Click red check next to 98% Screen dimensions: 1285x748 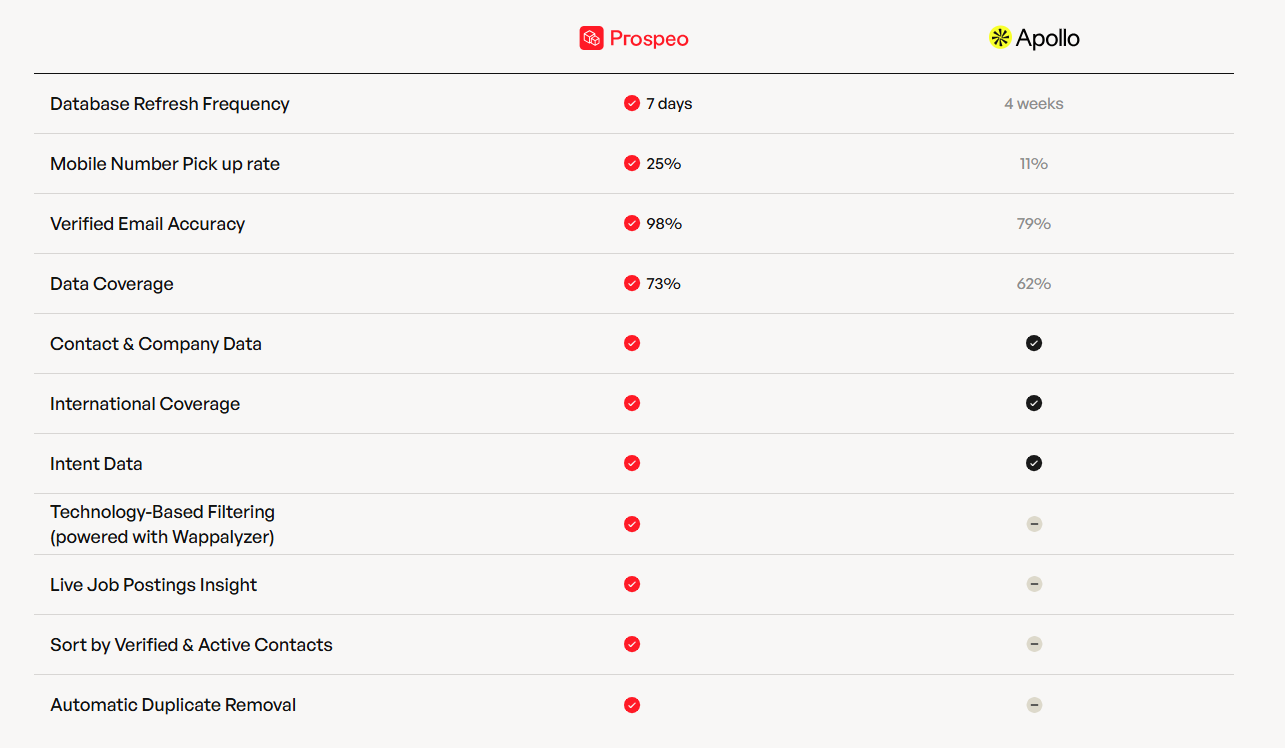coord(632,223)
